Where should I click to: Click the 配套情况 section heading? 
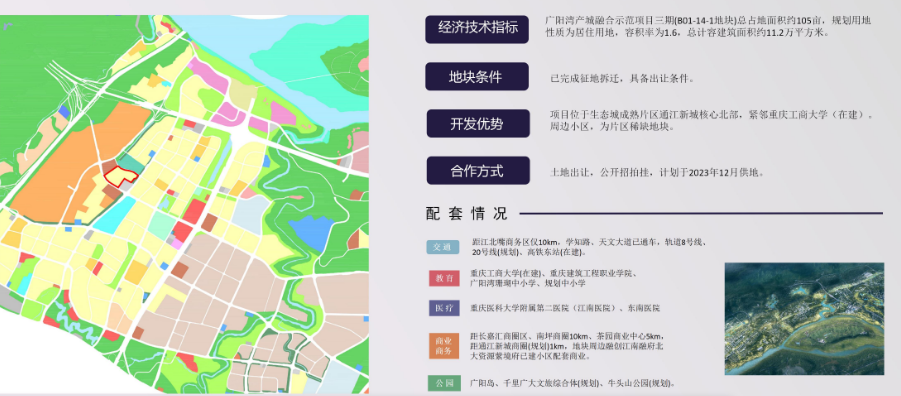click(467, 214)
